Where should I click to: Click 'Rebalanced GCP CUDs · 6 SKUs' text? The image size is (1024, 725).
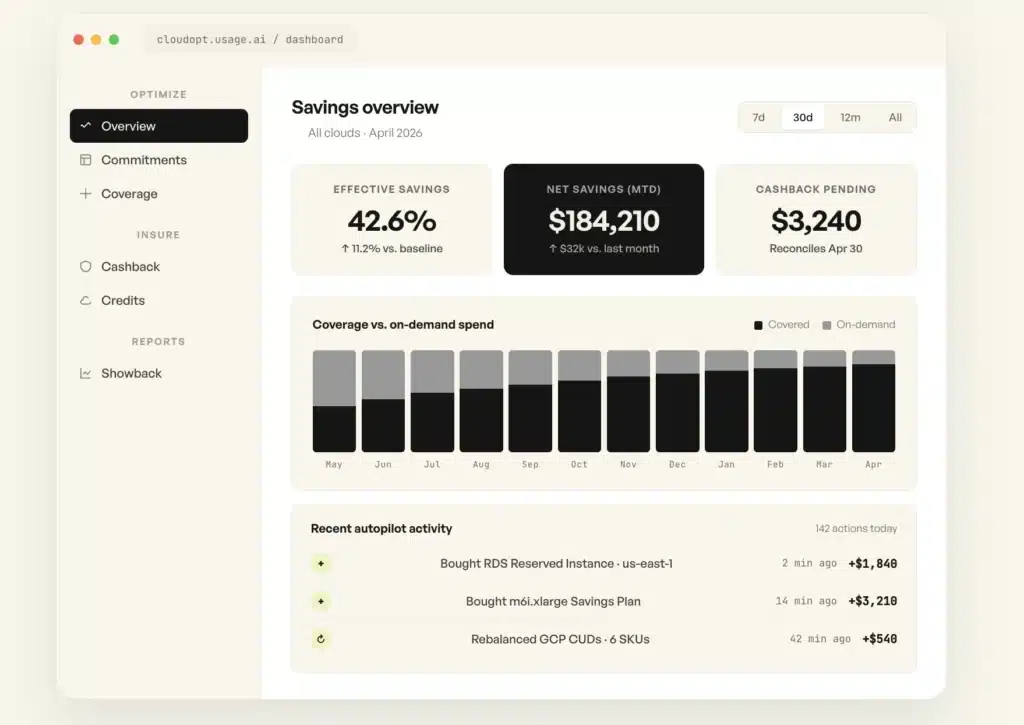560,639
